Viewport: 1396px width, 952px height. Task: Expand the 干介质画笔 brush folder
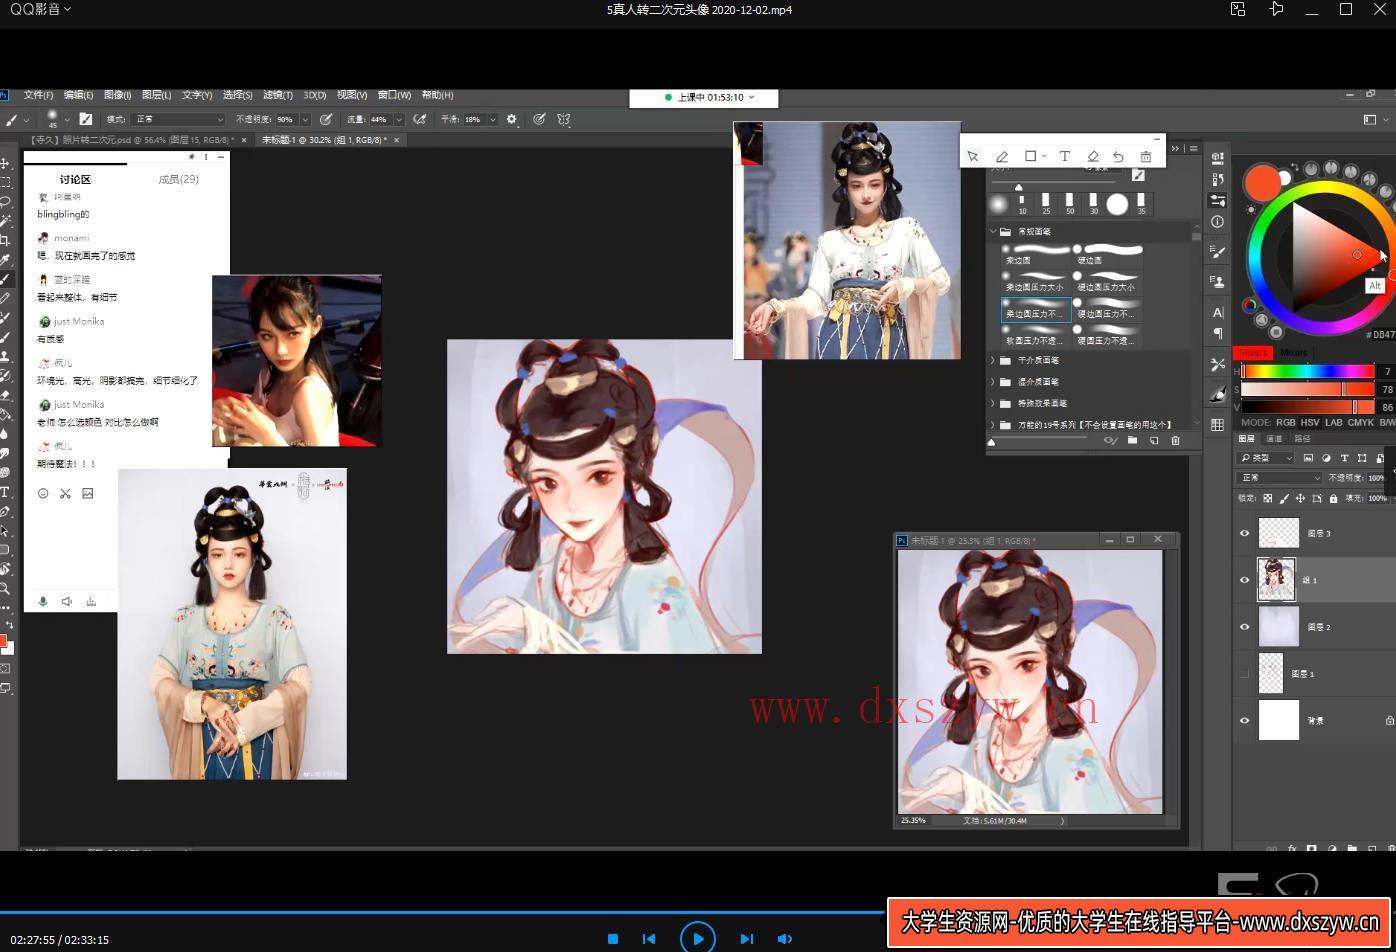click(993, 360)
